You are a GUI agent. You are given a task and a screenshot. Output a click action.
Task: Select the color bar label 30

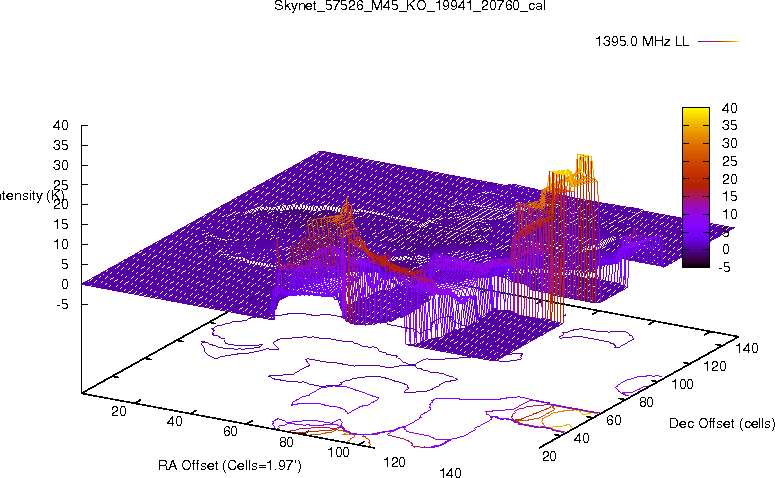coord(730,143)
